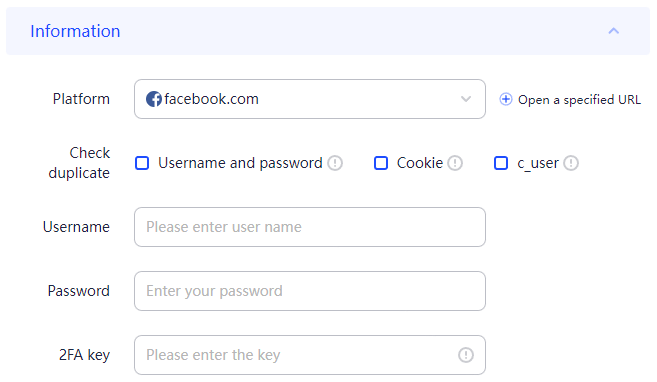Focus the 2FA key input field
Image resolution: width=657 pixels, height=382 pixels.
point(310,355)
